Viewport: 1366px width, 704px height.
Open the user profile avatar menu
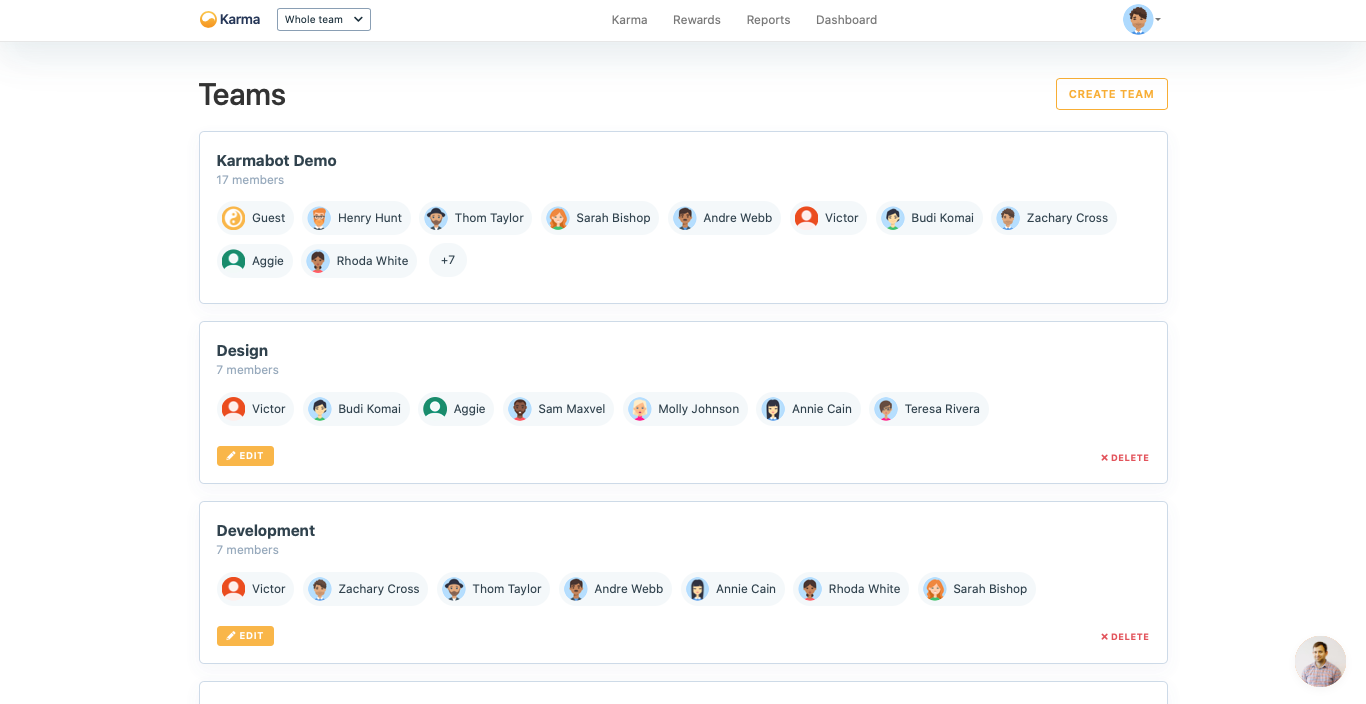click(x=1138, y=19)
